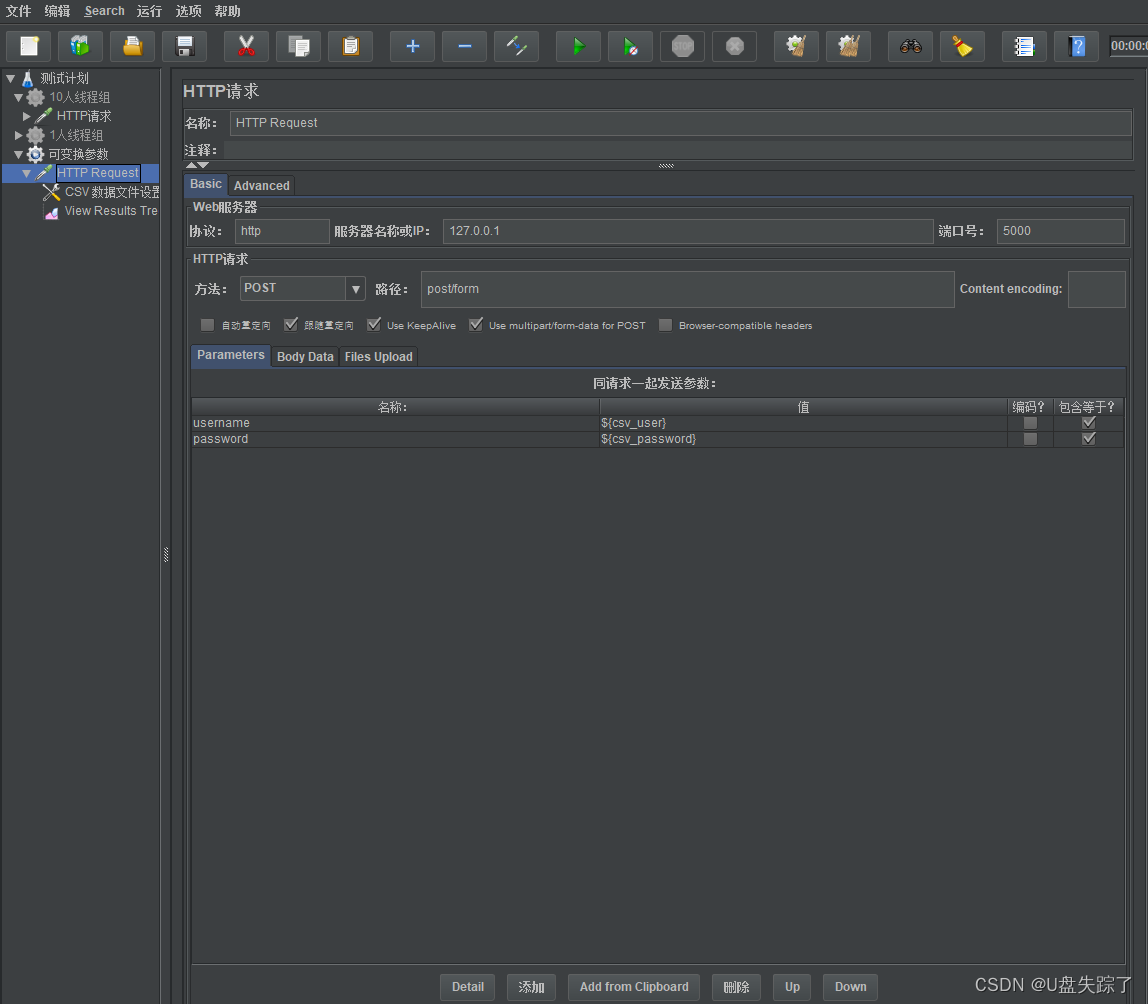1148x1004 pixels.
Task: Toggle Use KeepAlive checkbox
Action: [x=374, y=324]
